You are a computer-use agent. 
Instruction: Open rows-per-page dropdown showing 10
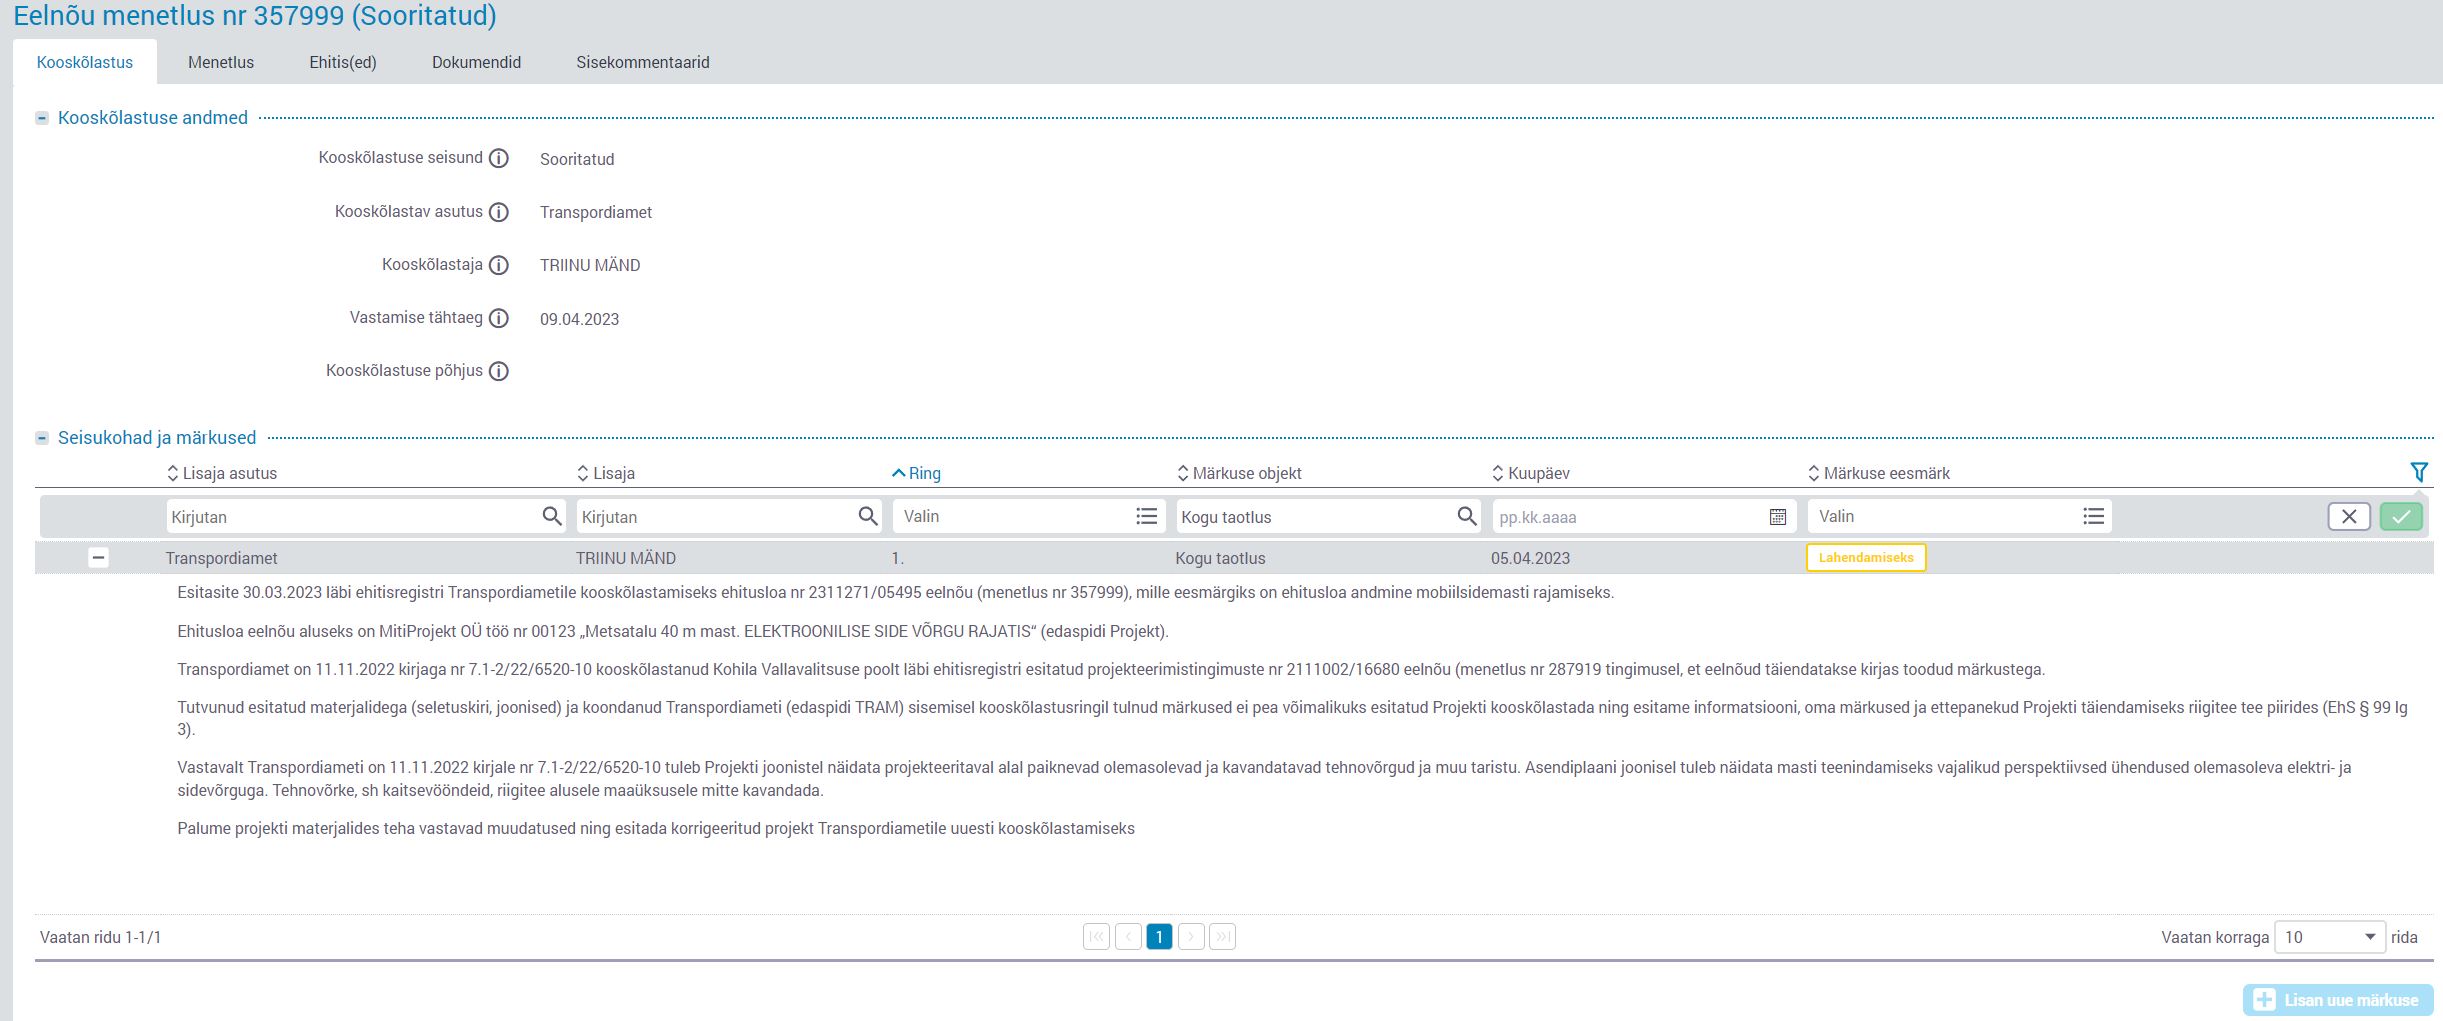pyautogui.click(x=2328, y=937)
